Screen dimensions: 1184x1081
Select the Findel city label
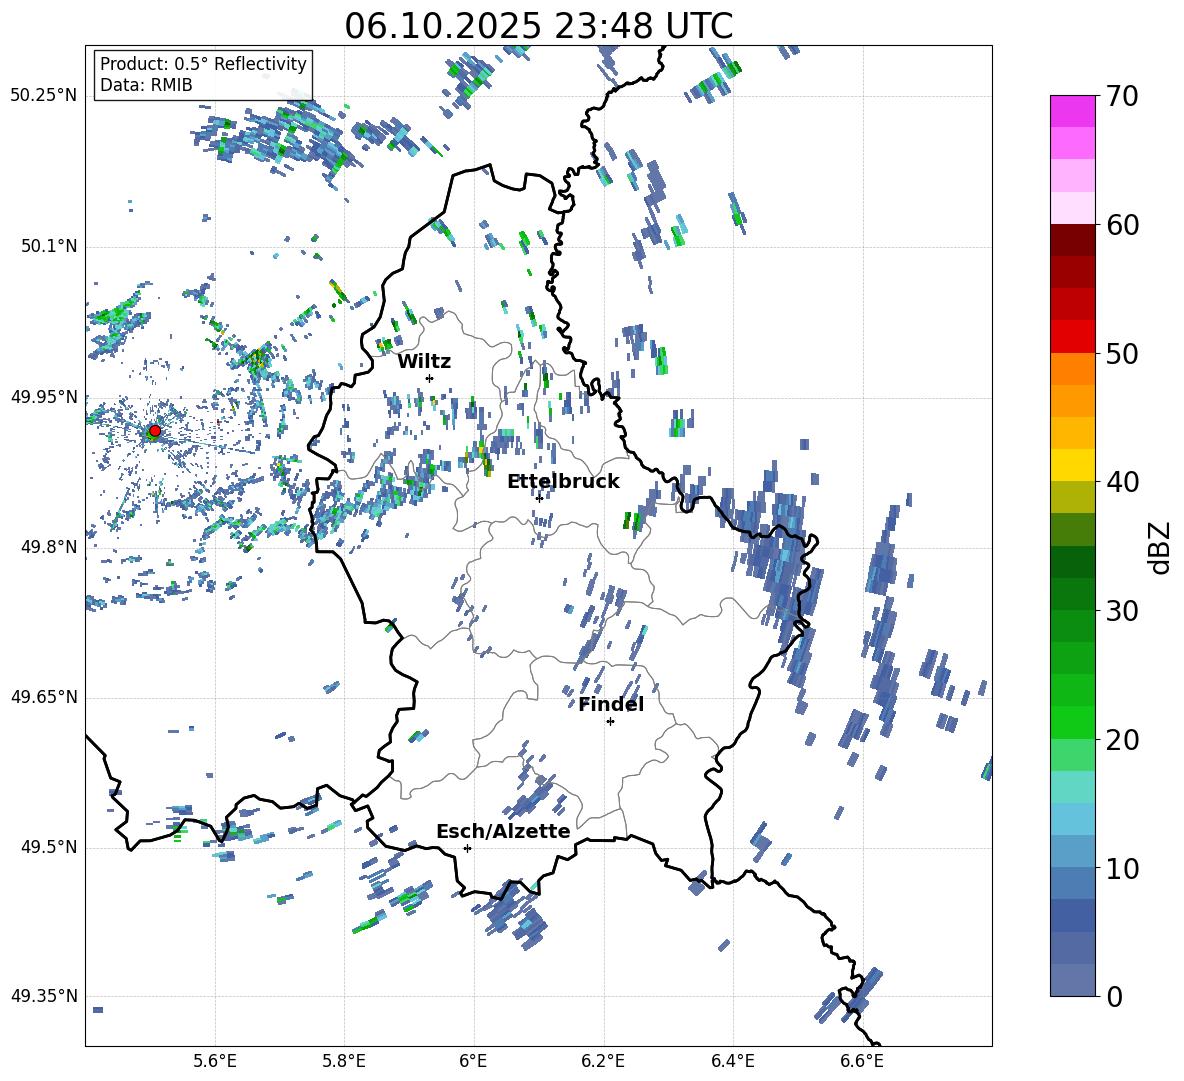[611, 705]
